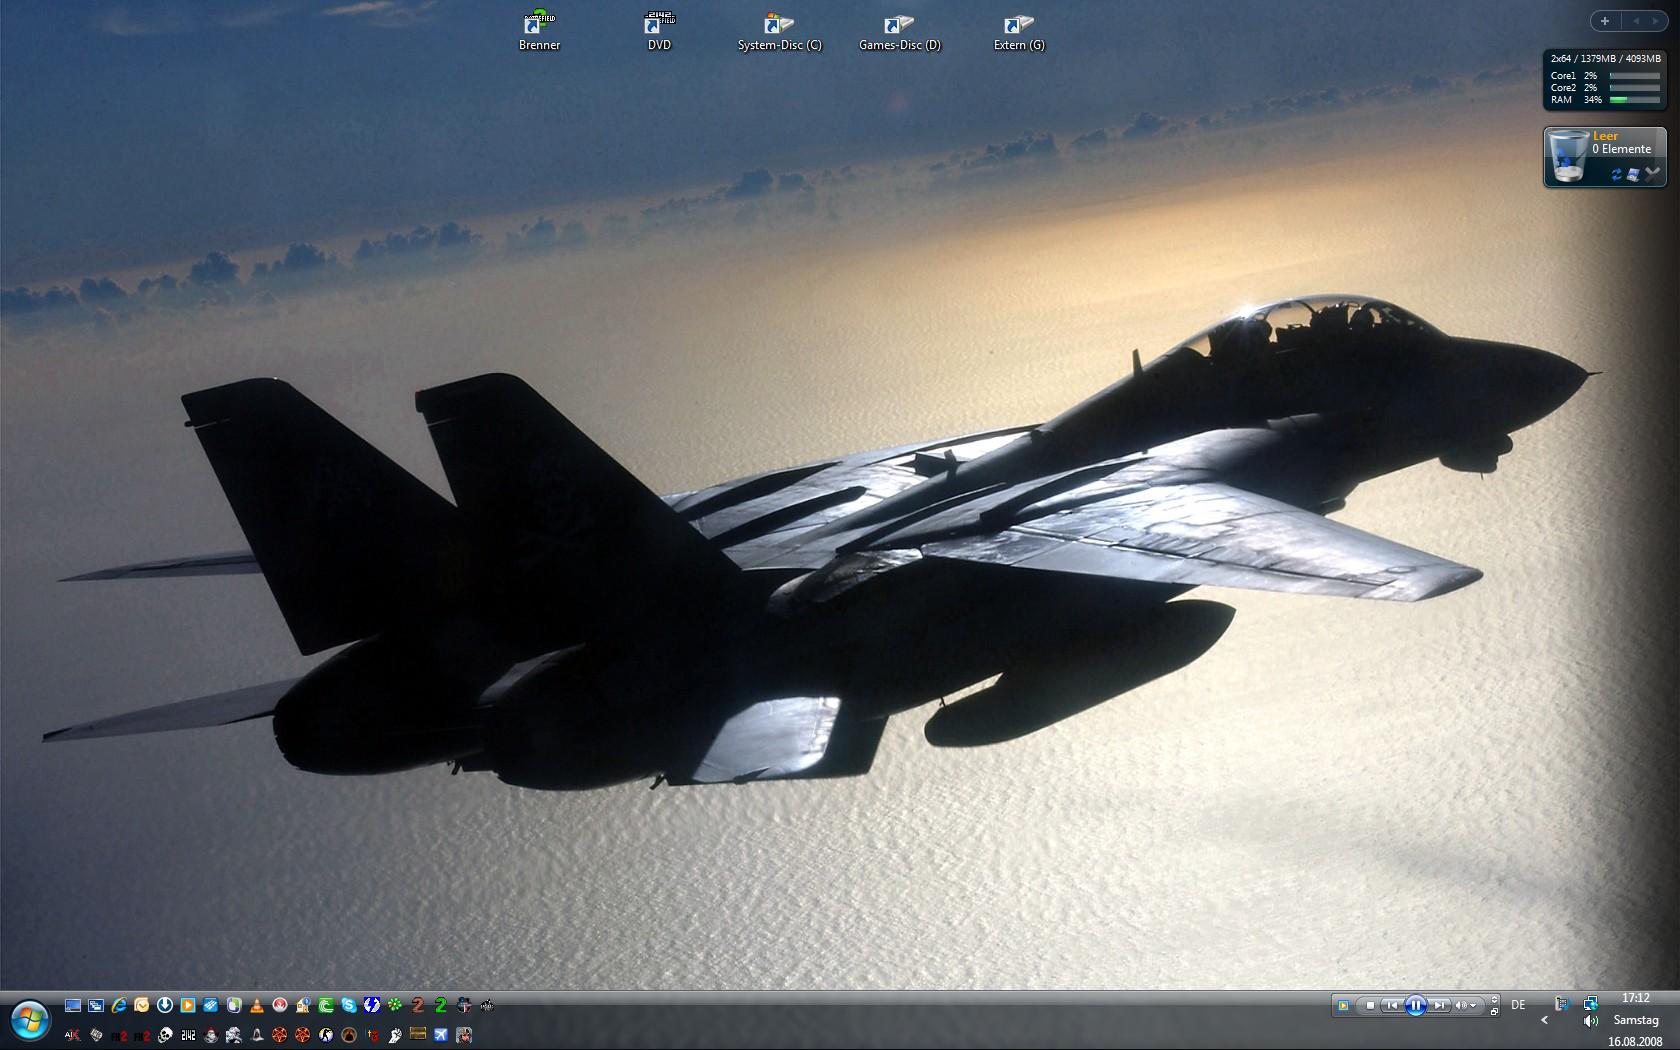Open the Extern (G) drive shortcut

pyautogui.click(x=1018, y=30)
